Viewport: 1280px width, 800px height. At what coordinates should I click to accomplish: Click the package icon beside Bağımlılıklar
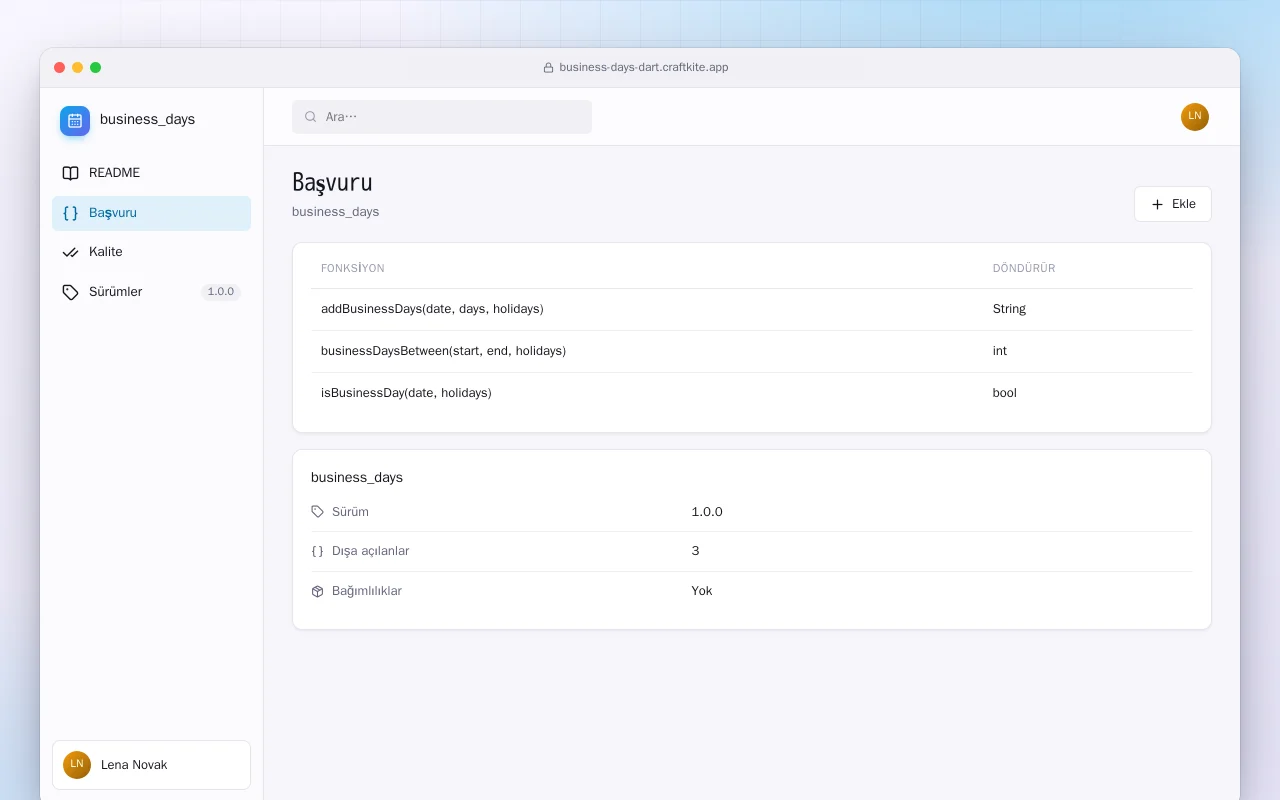coord(318,591)
